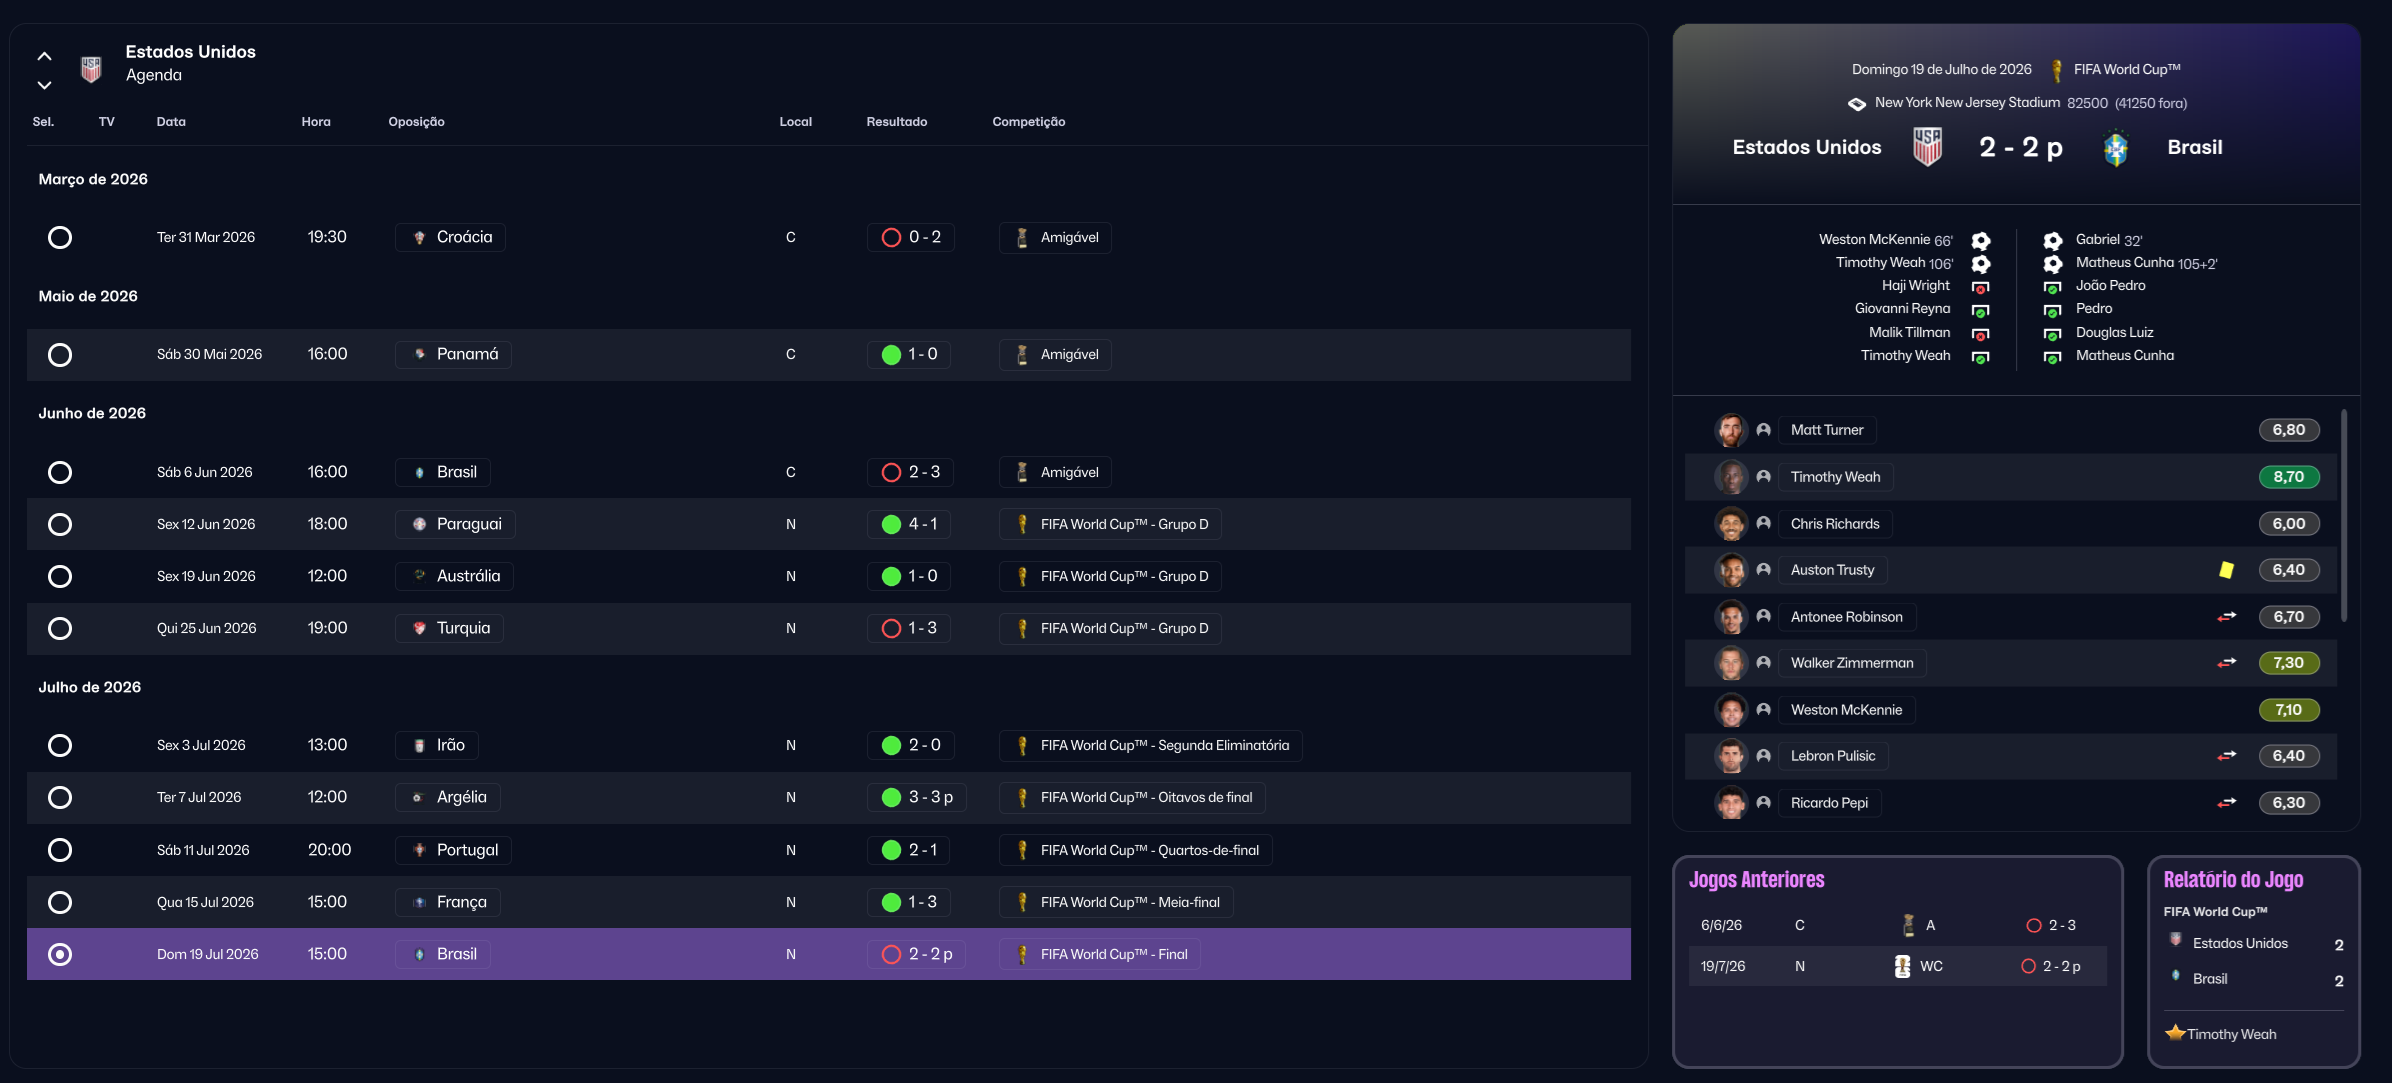This screenshot has height=1083, width=2392.
Task: Select the Austrália match radio button
Action: pyautogui.click(x=60, y=576)
